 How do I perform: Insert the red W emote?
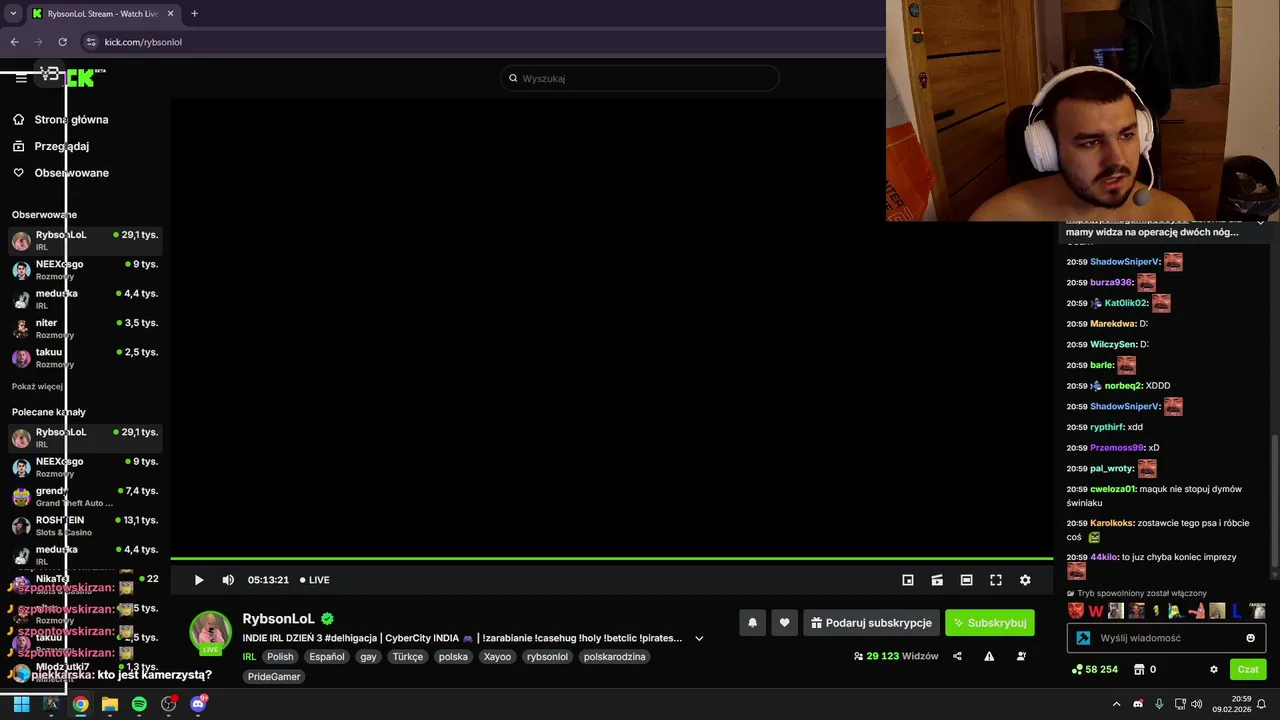[x=1096, y=611]
